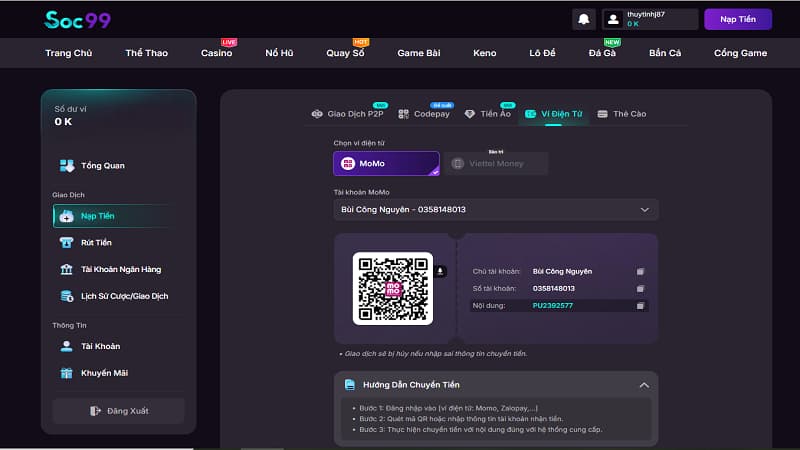Viewport: 800px width, 450px height.
Task: Click the user profile avatar icon
Action: [613, 19]
